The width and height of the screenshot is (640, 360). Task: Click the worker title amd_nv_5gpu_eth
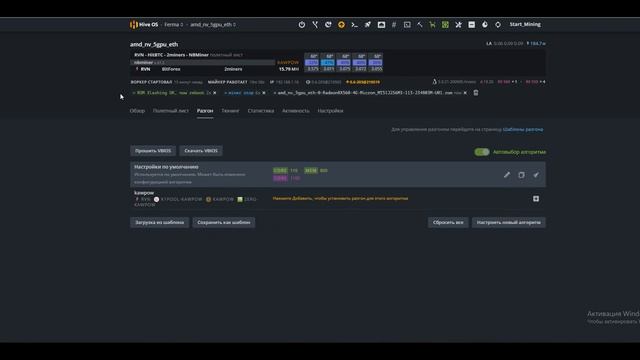point(154,44)
